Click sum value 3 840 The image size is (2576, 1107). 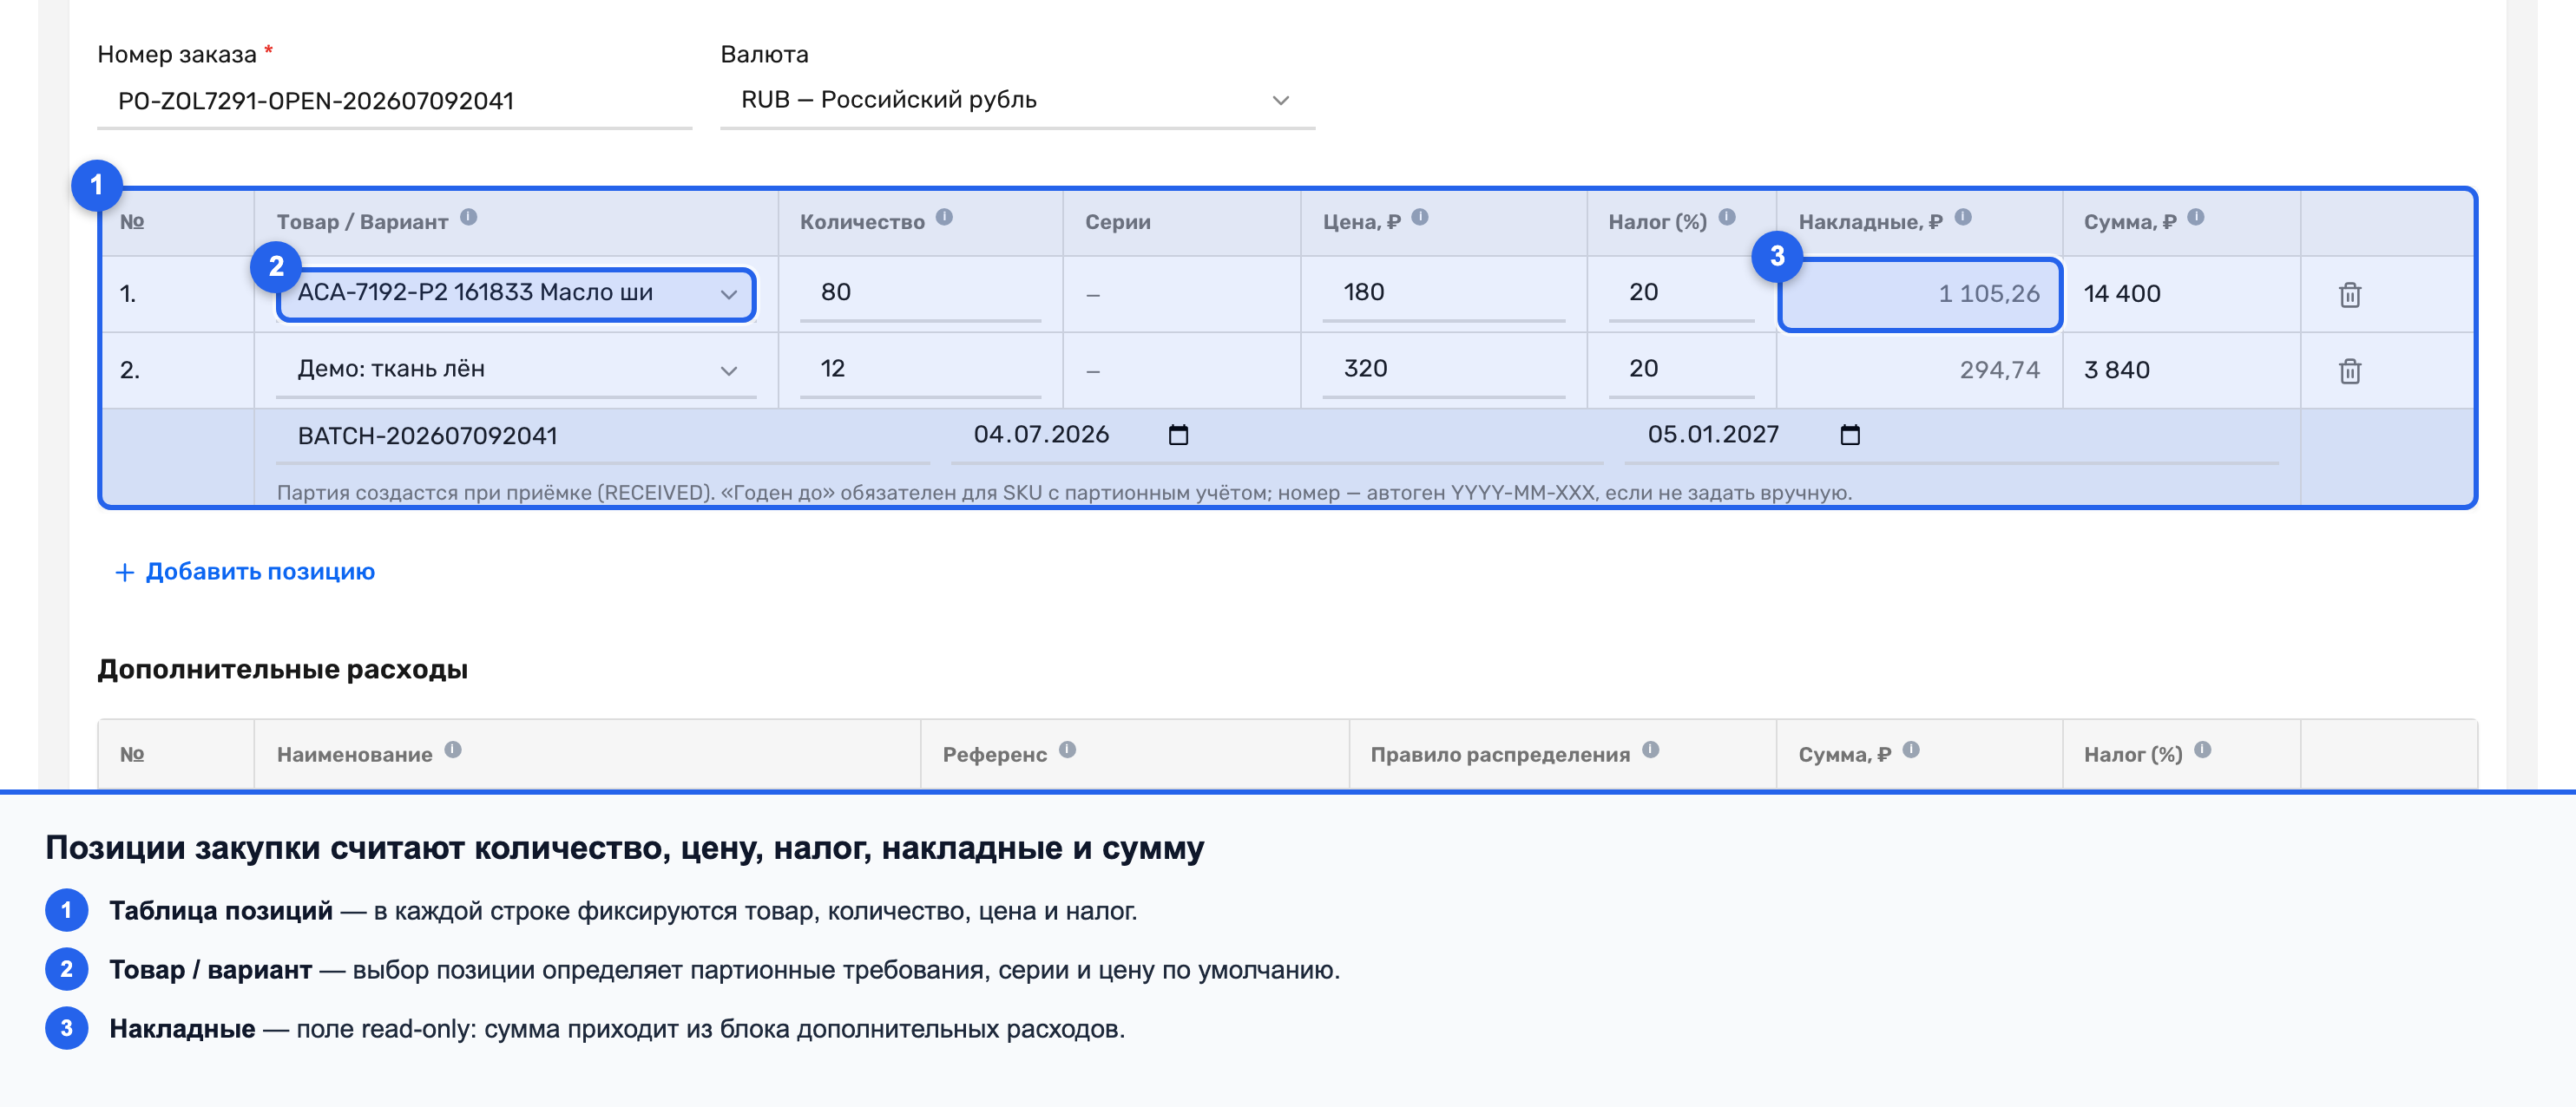click(x=2116, y=370)
